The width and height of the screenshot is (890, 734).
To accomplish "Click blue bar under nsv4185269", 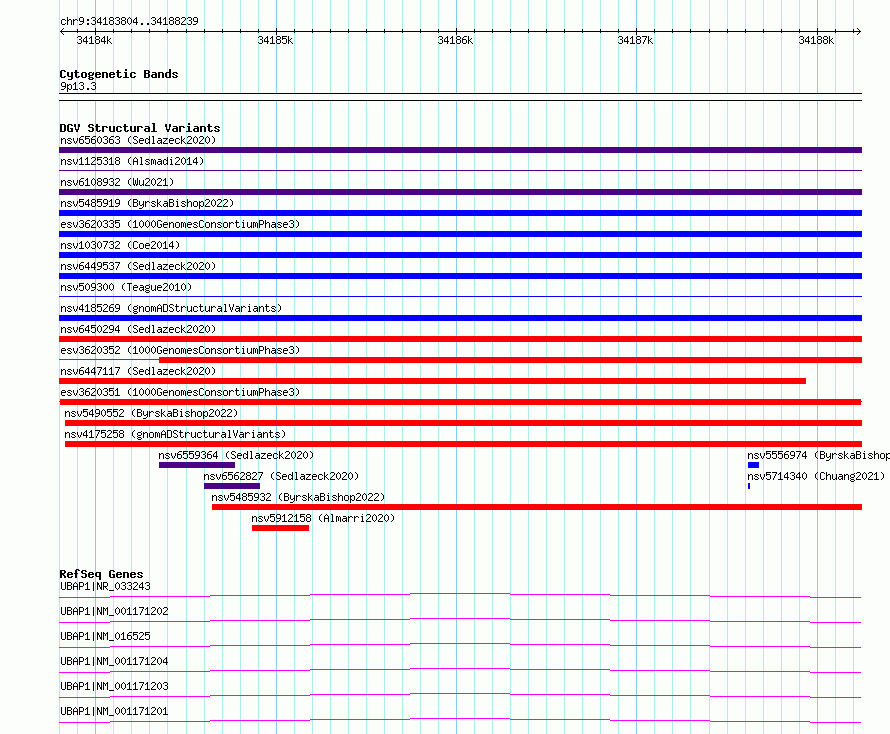I will coord(460,318).
